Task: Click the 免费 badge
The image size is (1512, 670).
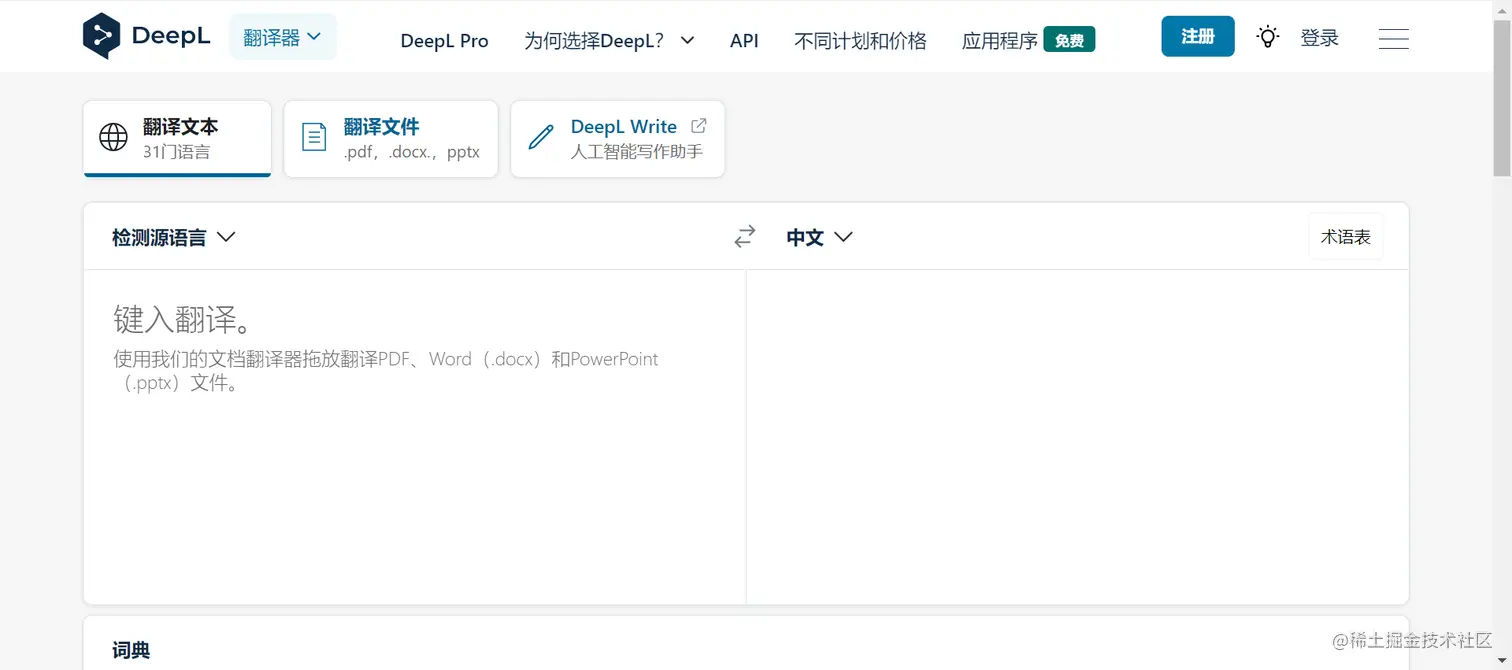Action: coord(1069,40)
